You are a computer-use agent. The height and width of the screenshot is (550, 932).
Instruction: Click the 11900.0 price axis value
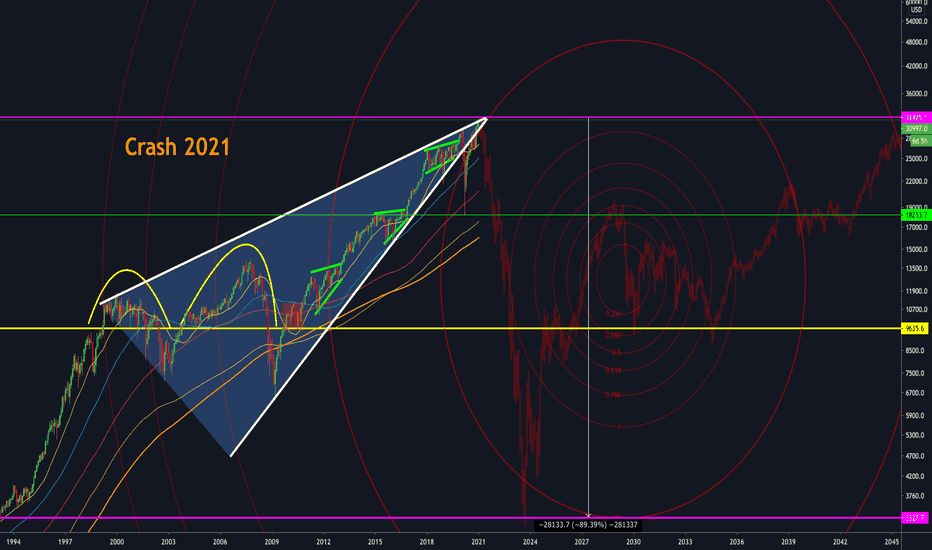tap(916, 291)
